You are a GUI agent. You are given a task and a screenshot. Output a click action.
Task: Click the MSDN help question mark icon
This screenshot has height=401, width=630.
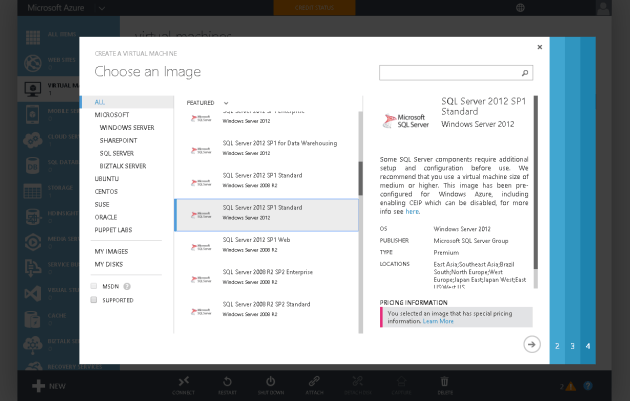[127, 286]
